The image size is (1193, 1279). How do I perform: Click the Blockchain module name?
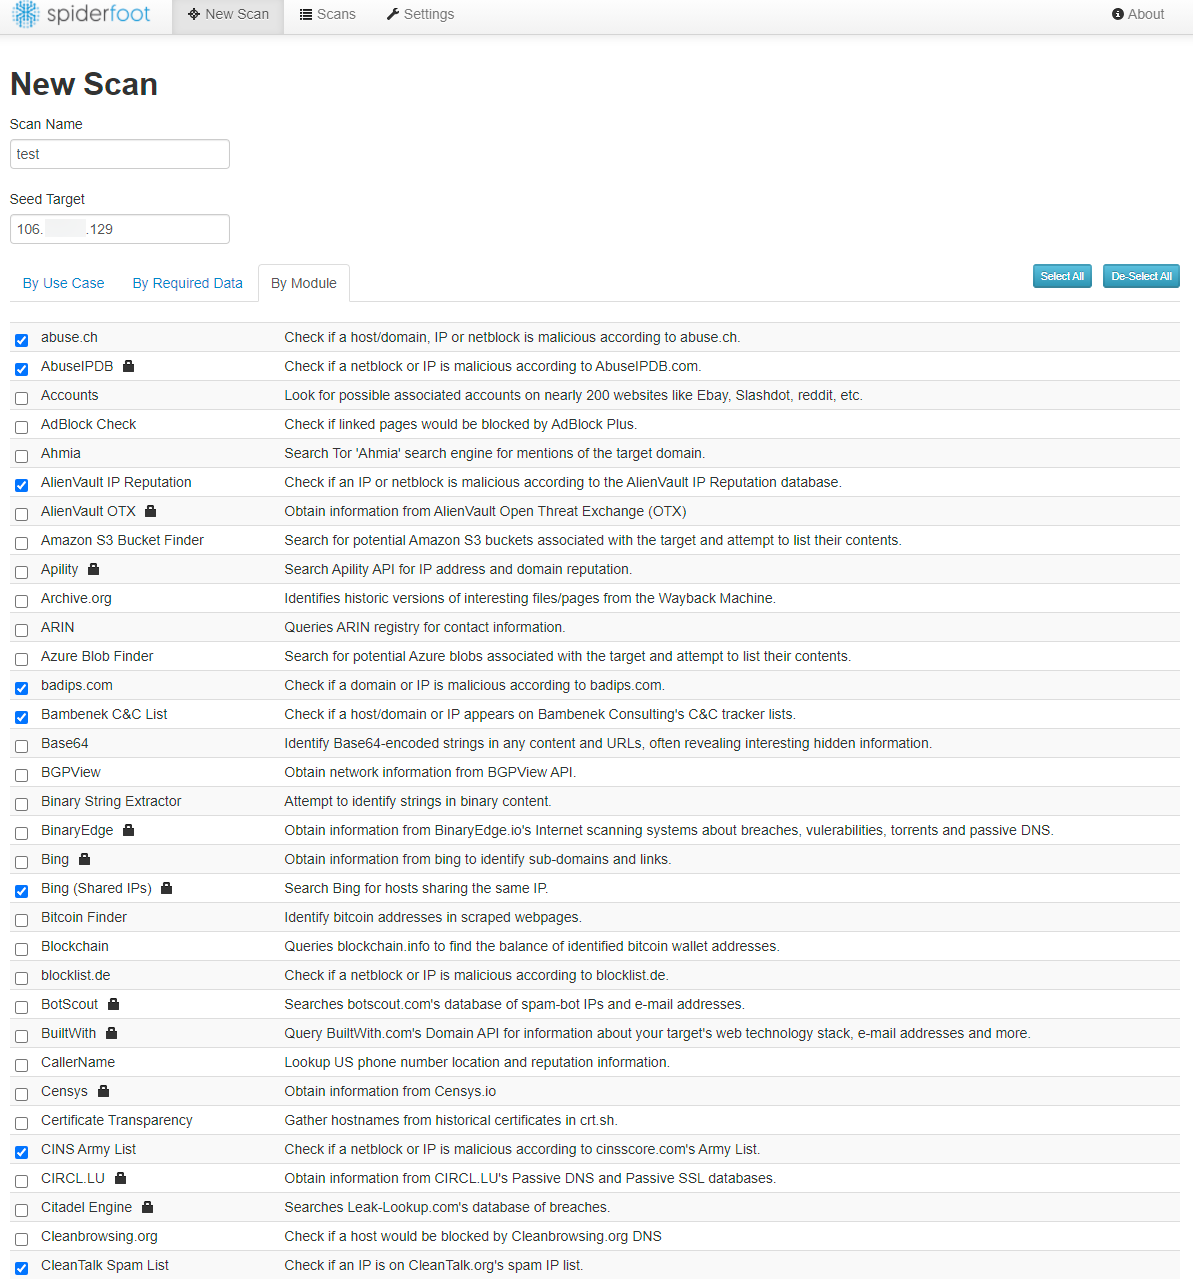(75, 946)
